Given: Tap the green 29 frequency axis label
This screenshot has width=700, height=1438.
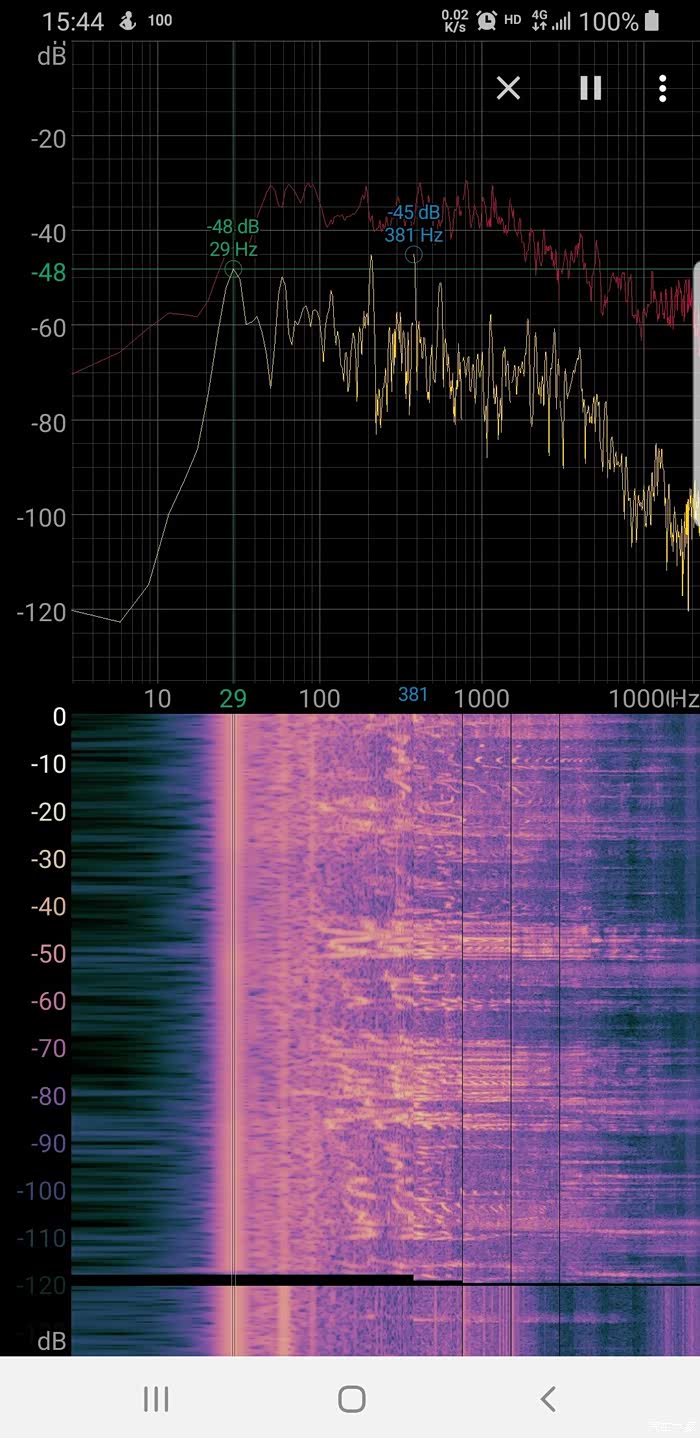Looking at the screenshot, I should pyautogui.click(x=233, y=698).
